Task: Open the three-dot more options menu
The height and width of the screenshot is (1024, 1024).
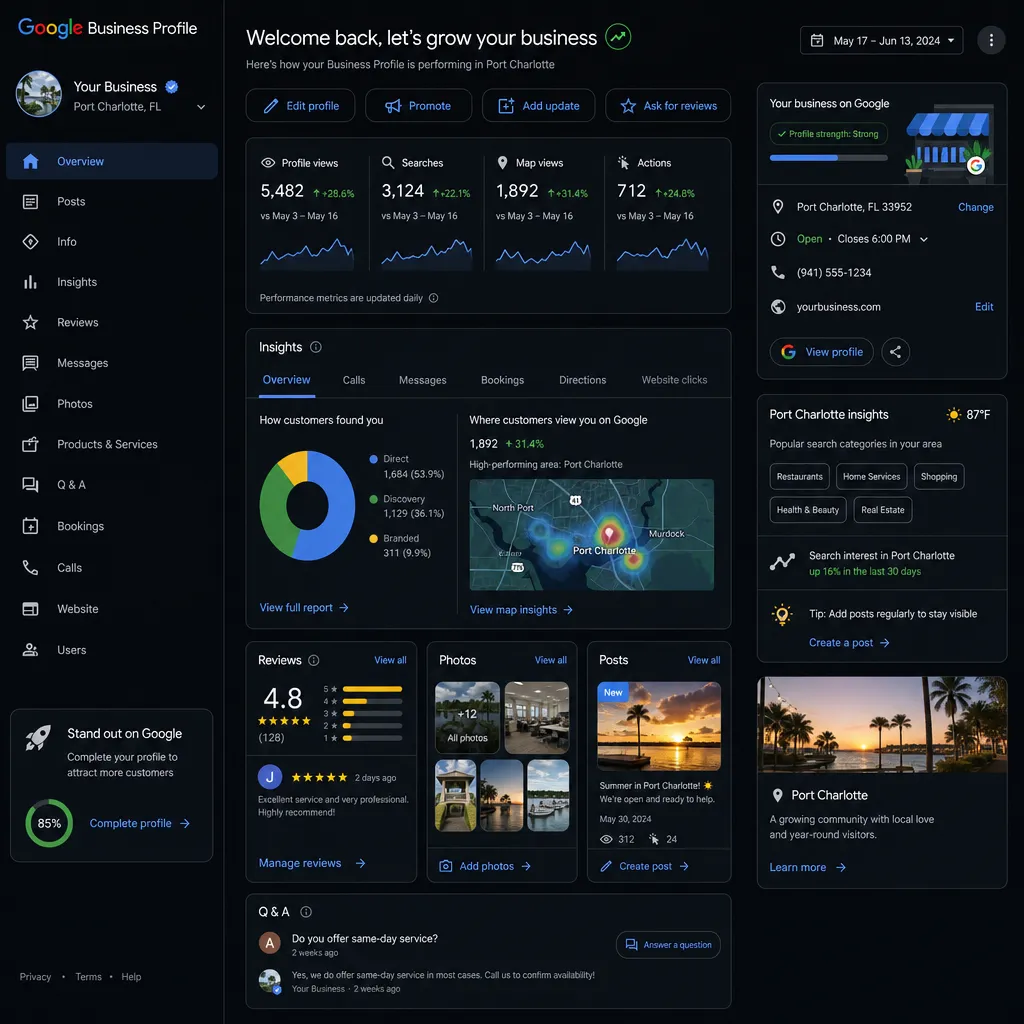Action: [x=991, y=40]
